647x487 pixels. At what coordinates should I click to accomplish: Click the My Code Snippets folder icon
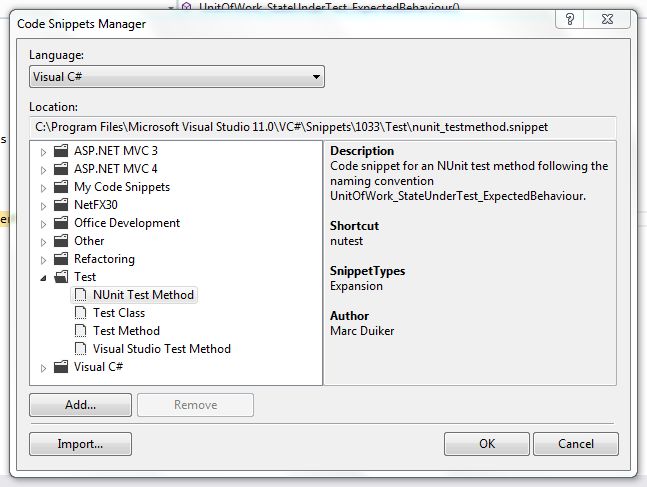(61, 187)
